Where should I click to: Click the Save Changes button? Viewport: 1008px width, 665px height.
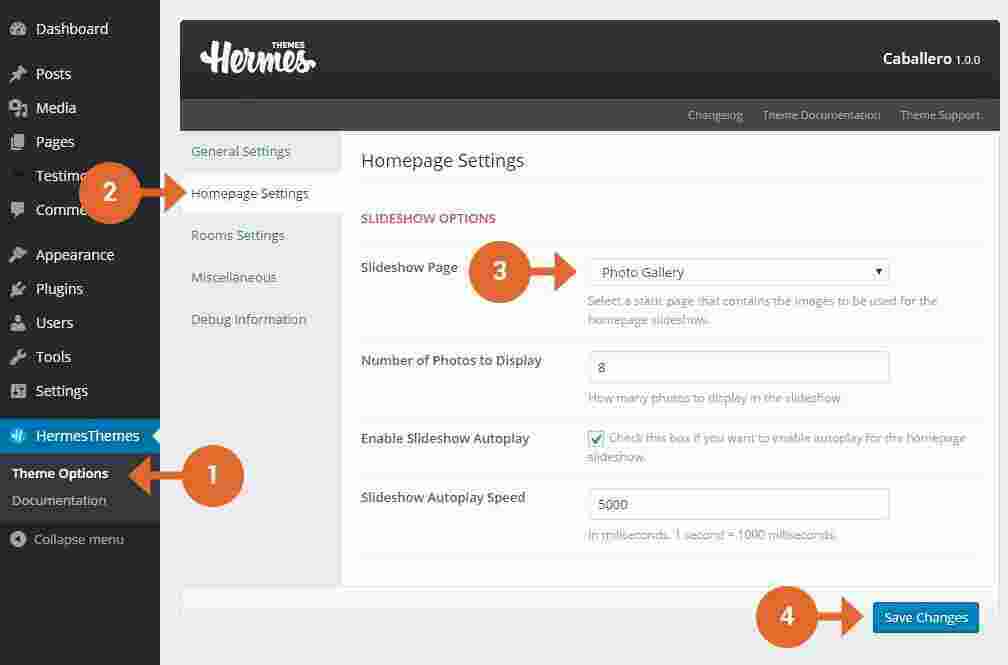[925, 617]
